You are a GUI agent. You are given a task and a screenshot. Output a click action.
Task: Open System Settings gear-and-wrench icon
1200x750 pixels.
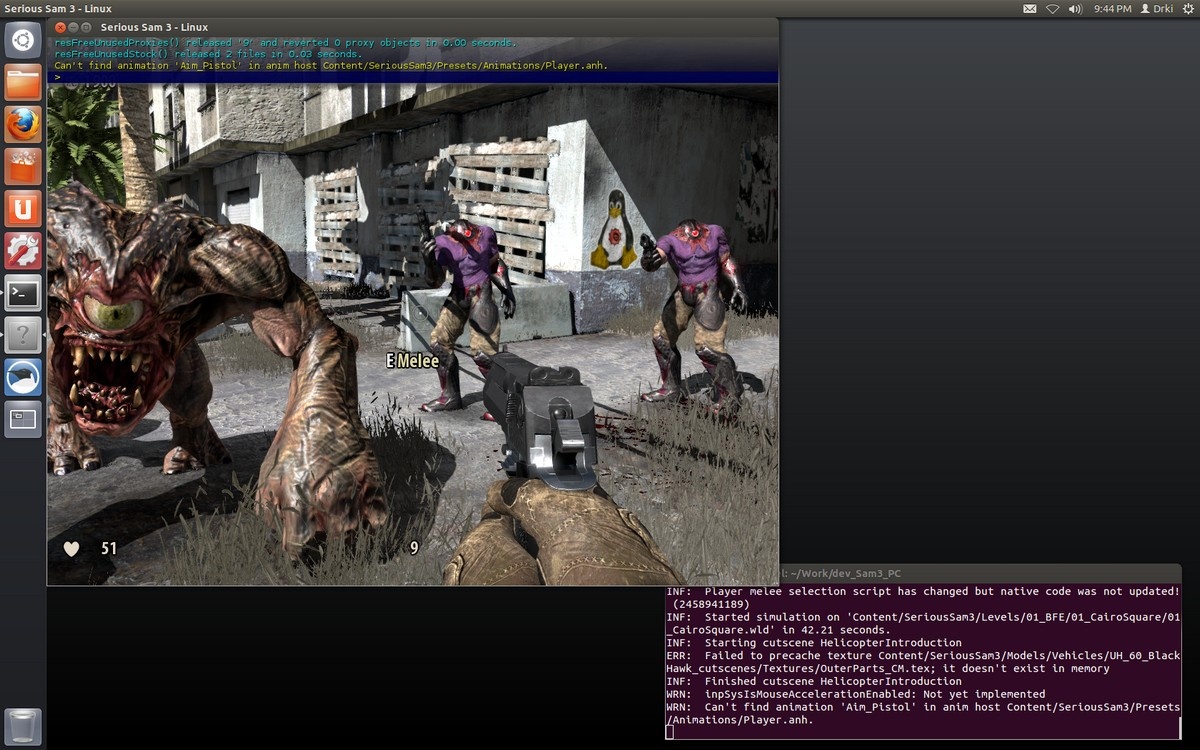coord(23,251)
